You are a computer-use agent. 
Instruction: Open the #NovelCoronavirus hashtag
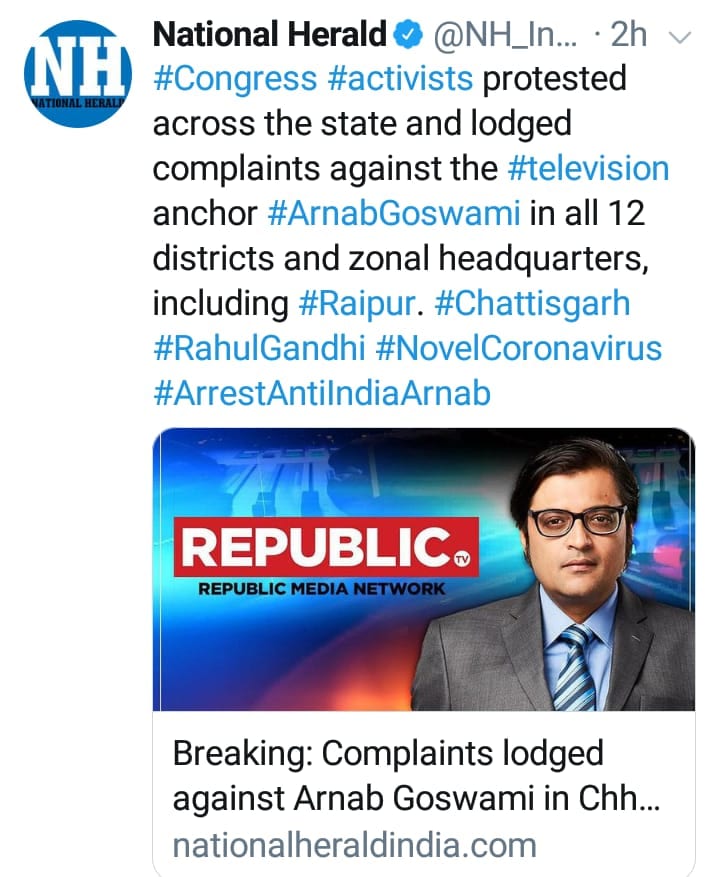click(519, 348)
